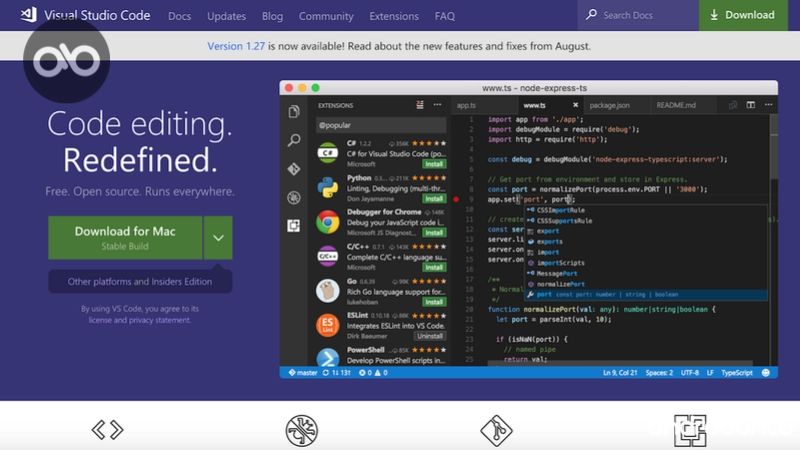Open the Extensions icon in activity bar
Image resolution: width=800 pixels, height=450 pixels.
(x=294, y=226)
